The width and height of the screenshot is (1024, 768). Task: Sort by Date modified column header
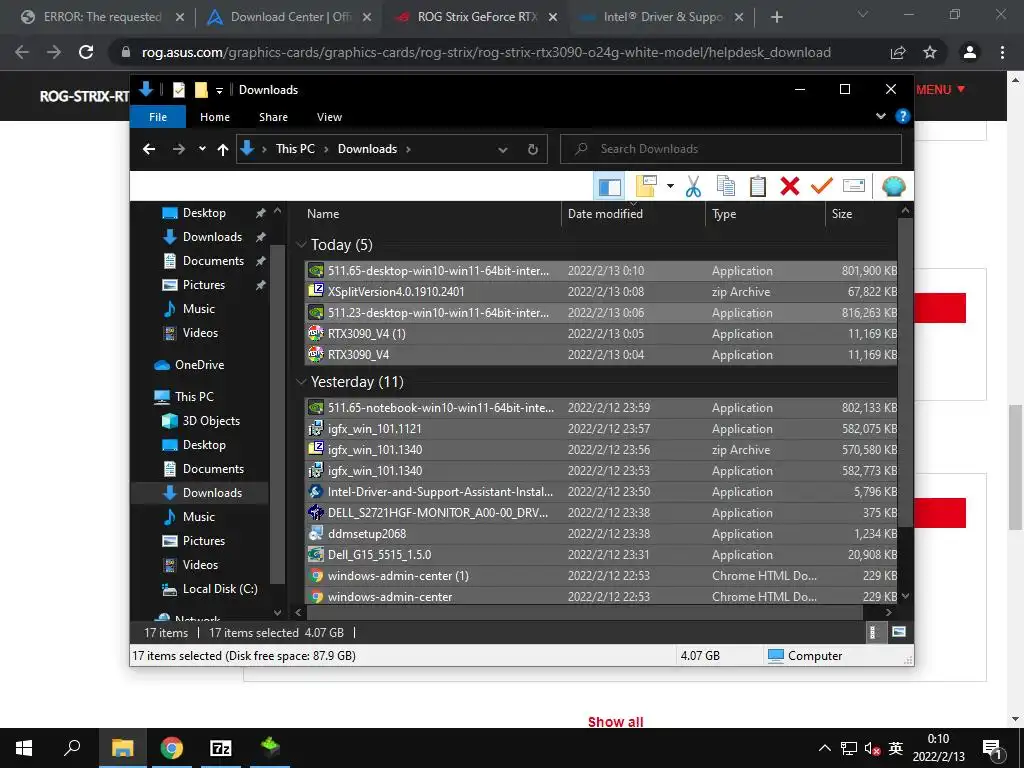(605, 214)
